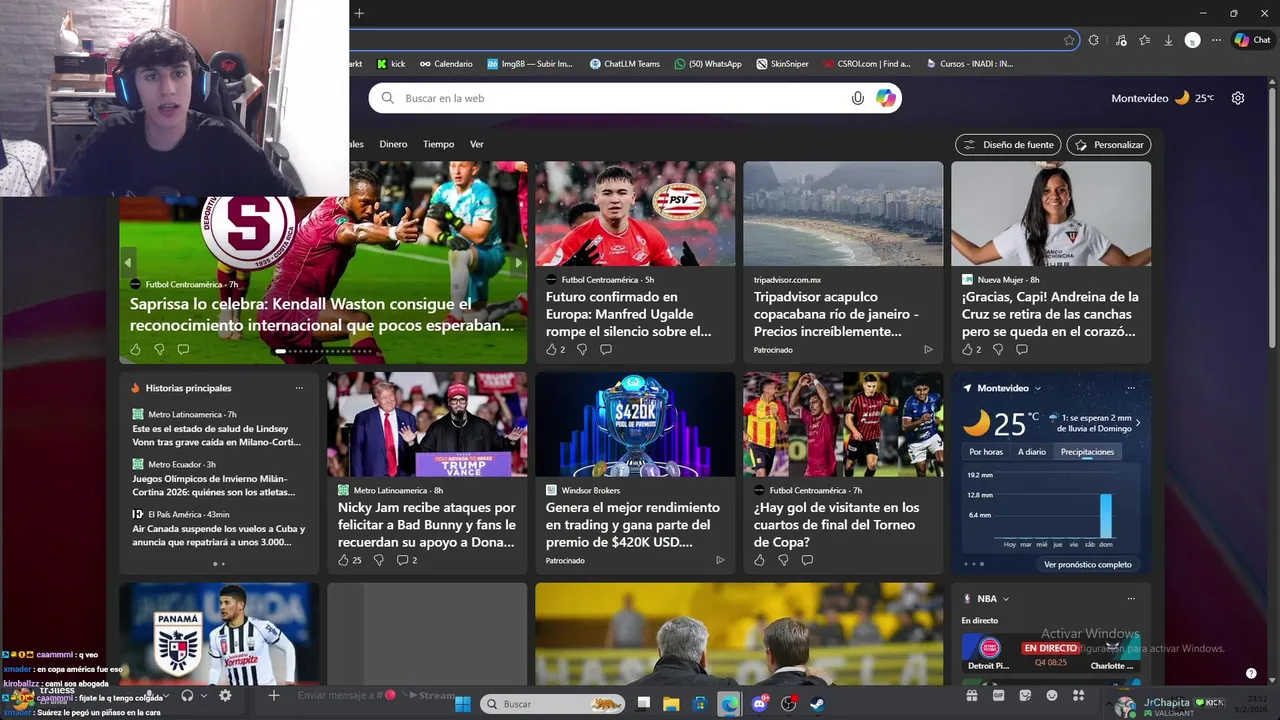
Task: Comment on Saprissa lo celebra article
Action: [x=183, y=349]
